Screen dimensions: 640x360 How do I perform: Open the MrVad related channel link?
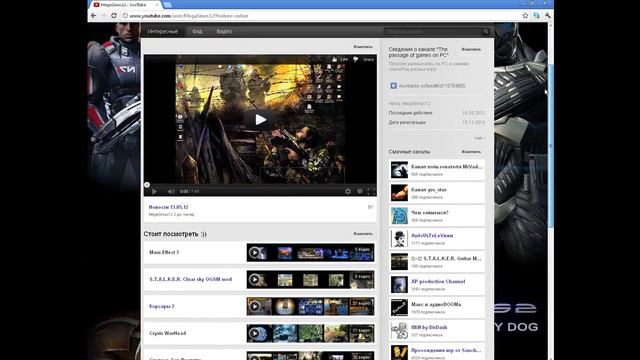click(447, 167)
